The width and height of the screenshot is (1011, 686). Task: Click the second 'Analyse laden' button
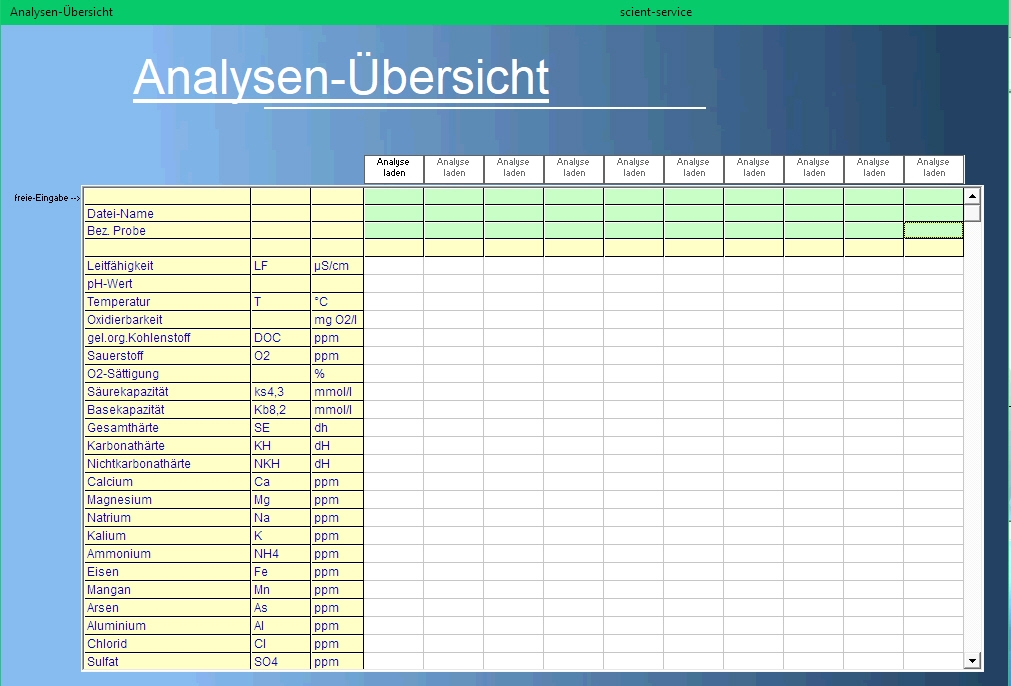tap(454, 169)
